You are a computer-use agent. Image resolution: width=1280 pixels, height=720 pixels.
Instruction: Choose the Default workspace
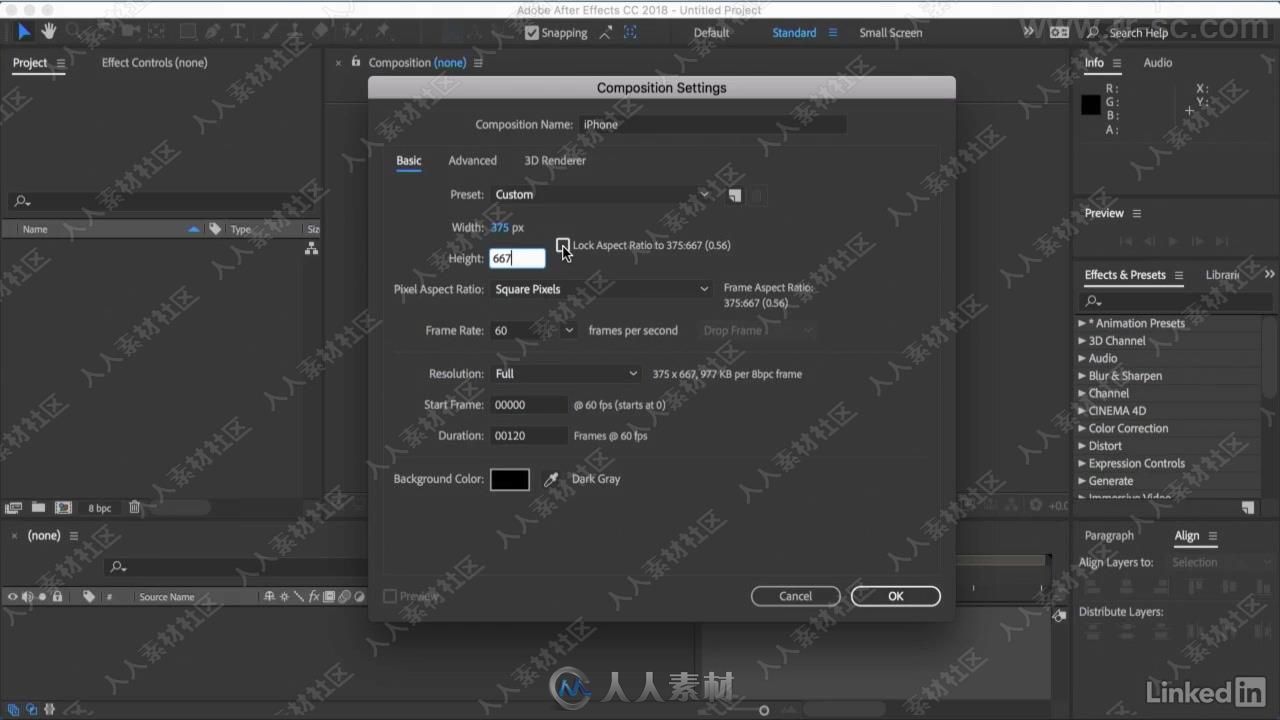712,33
